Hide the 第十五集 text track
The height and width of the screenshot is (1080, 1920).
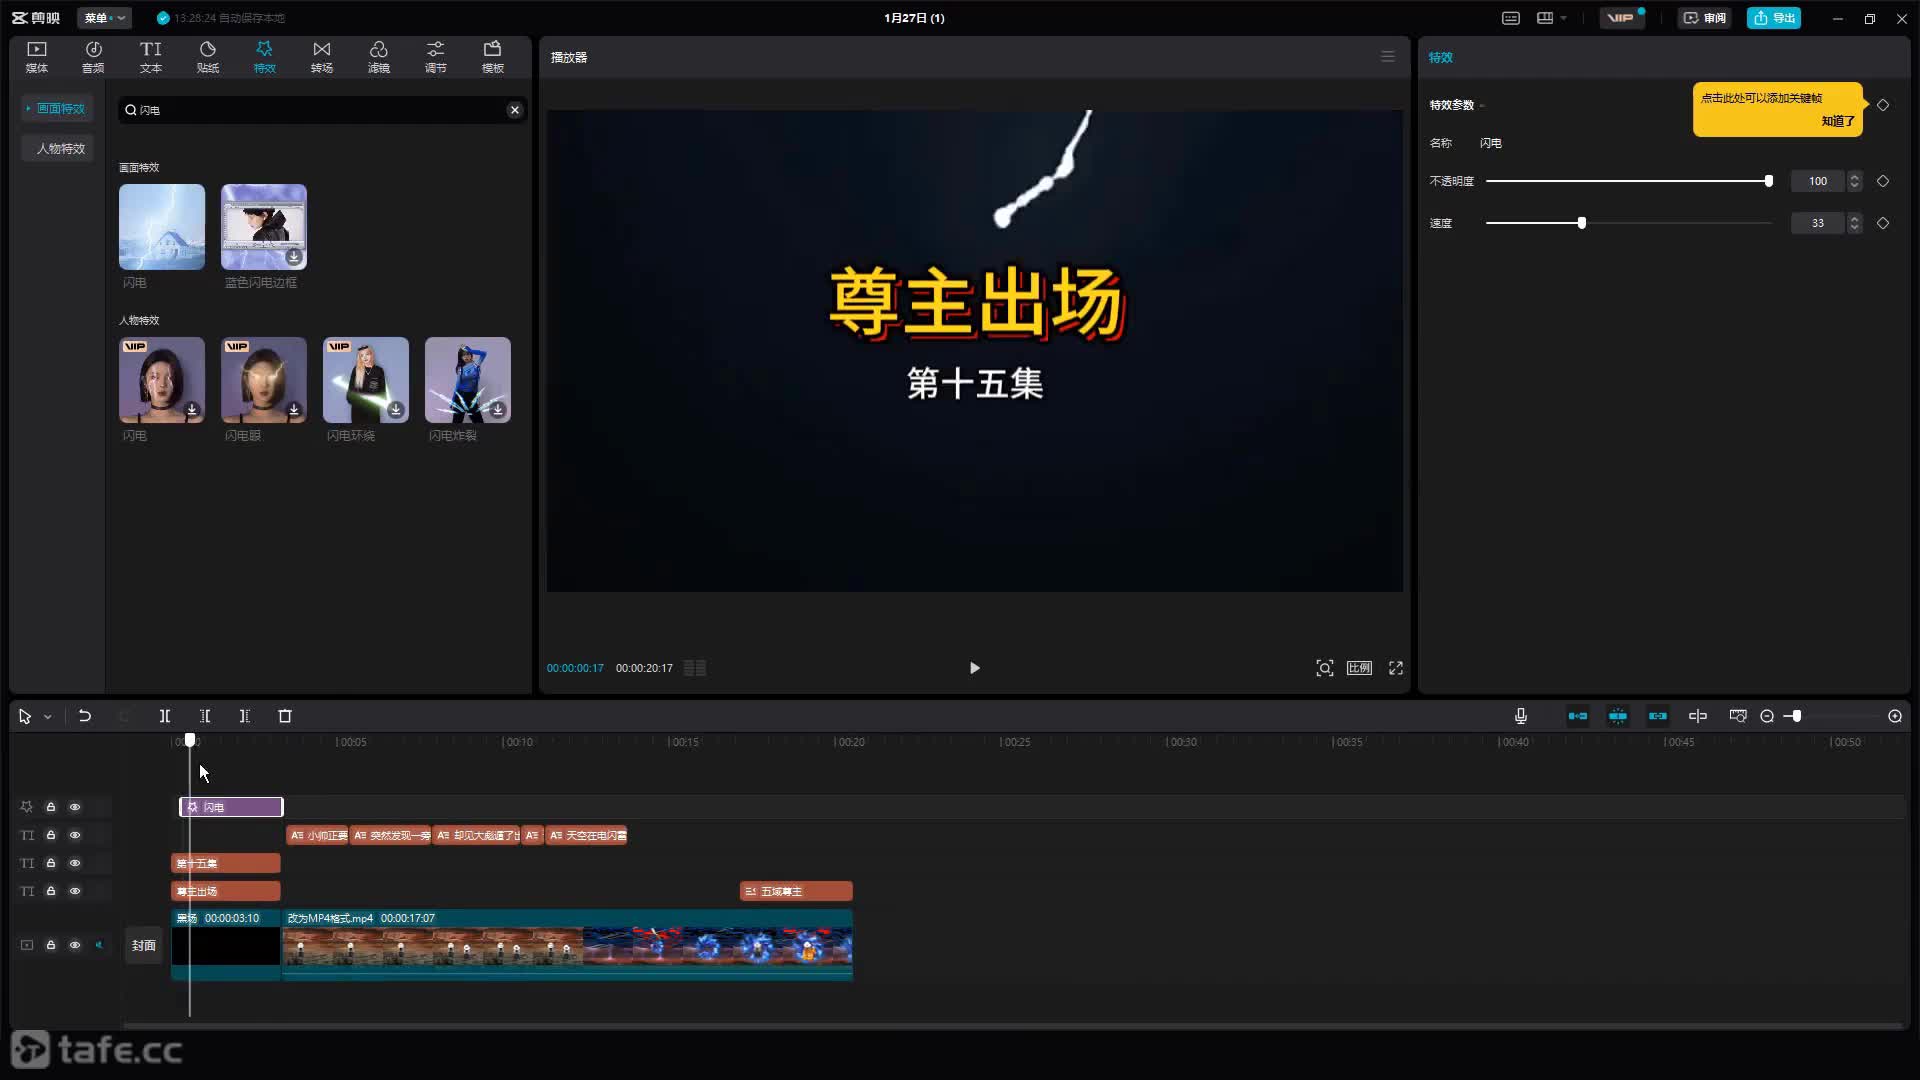point(75,863)
